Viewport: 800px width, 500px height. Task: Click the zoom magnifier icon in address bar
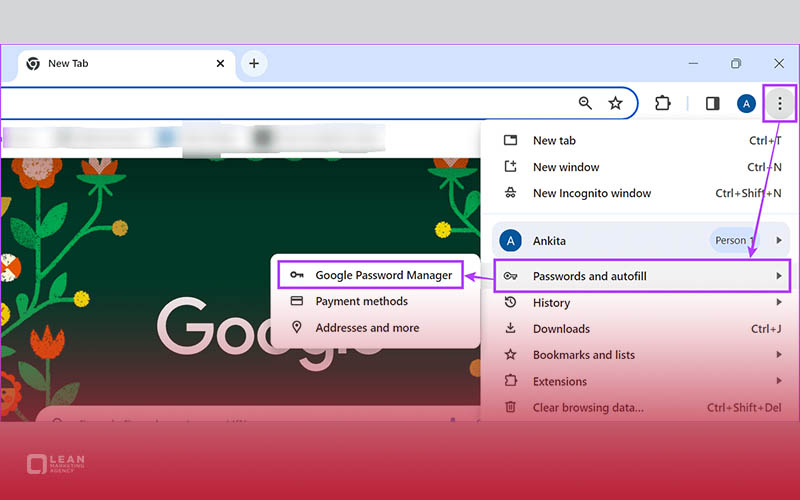coord(586,103)
